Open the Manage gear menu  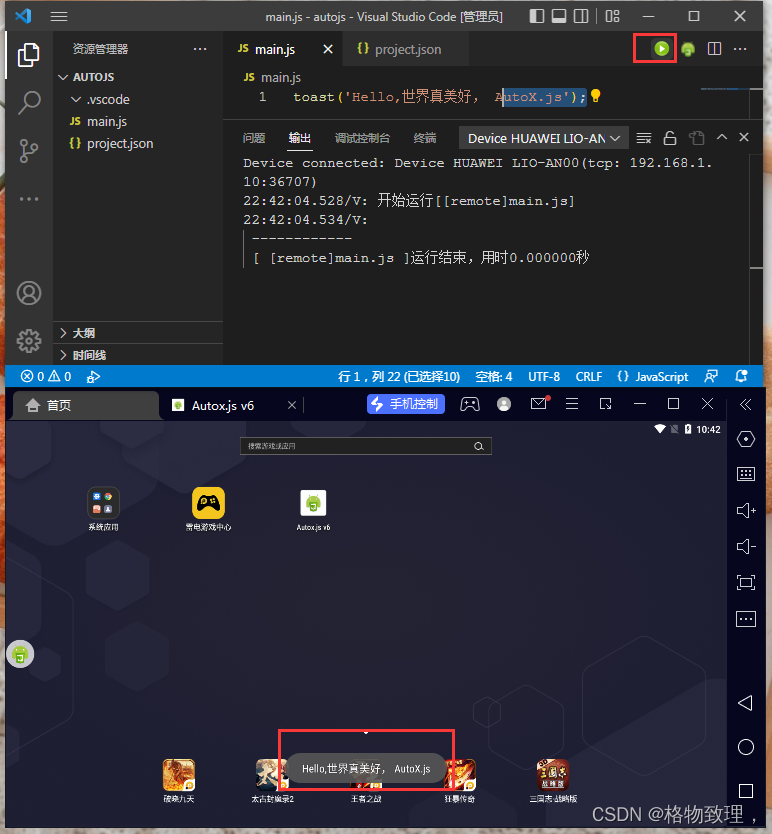29,341
